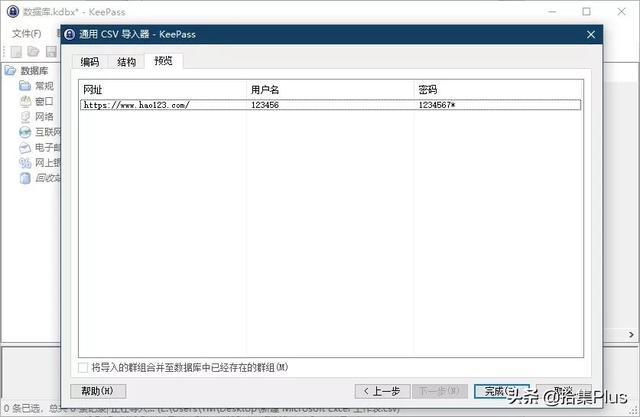Close the KeePass main window
Screen dimensions: 640x417
coord(621,11)
